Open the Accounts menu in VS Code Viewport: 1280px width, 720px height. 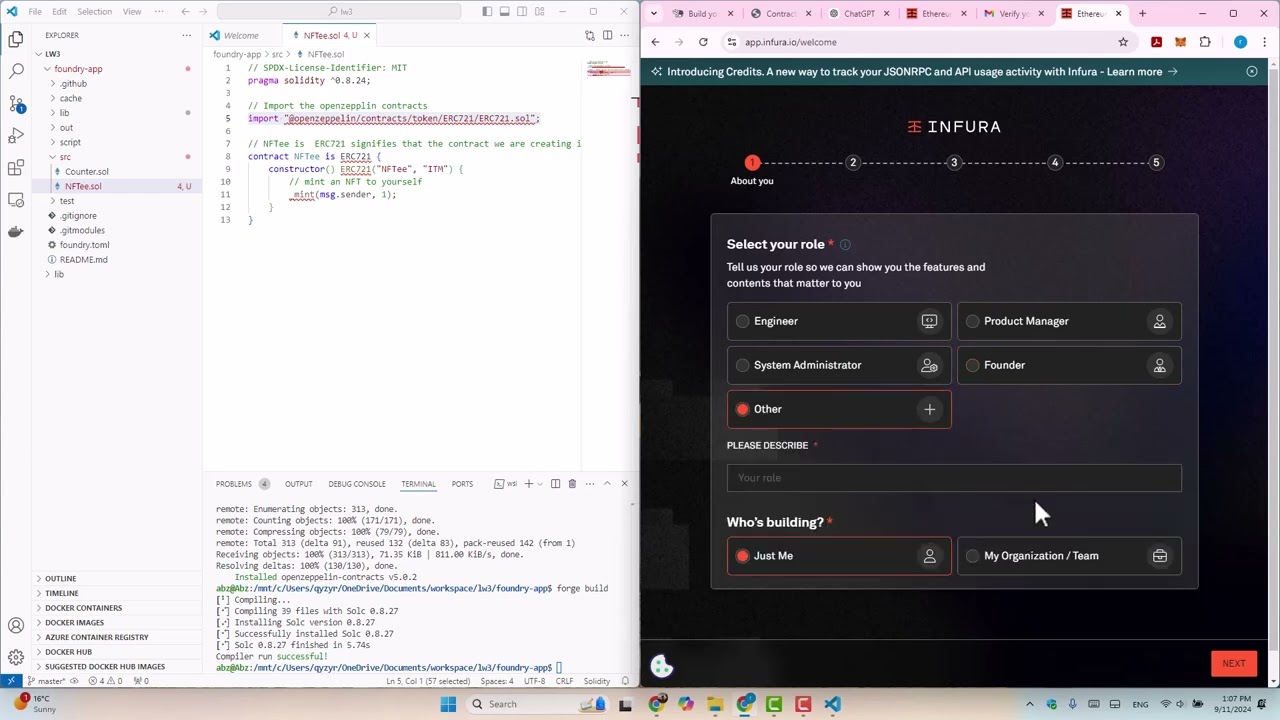[16, 626]
